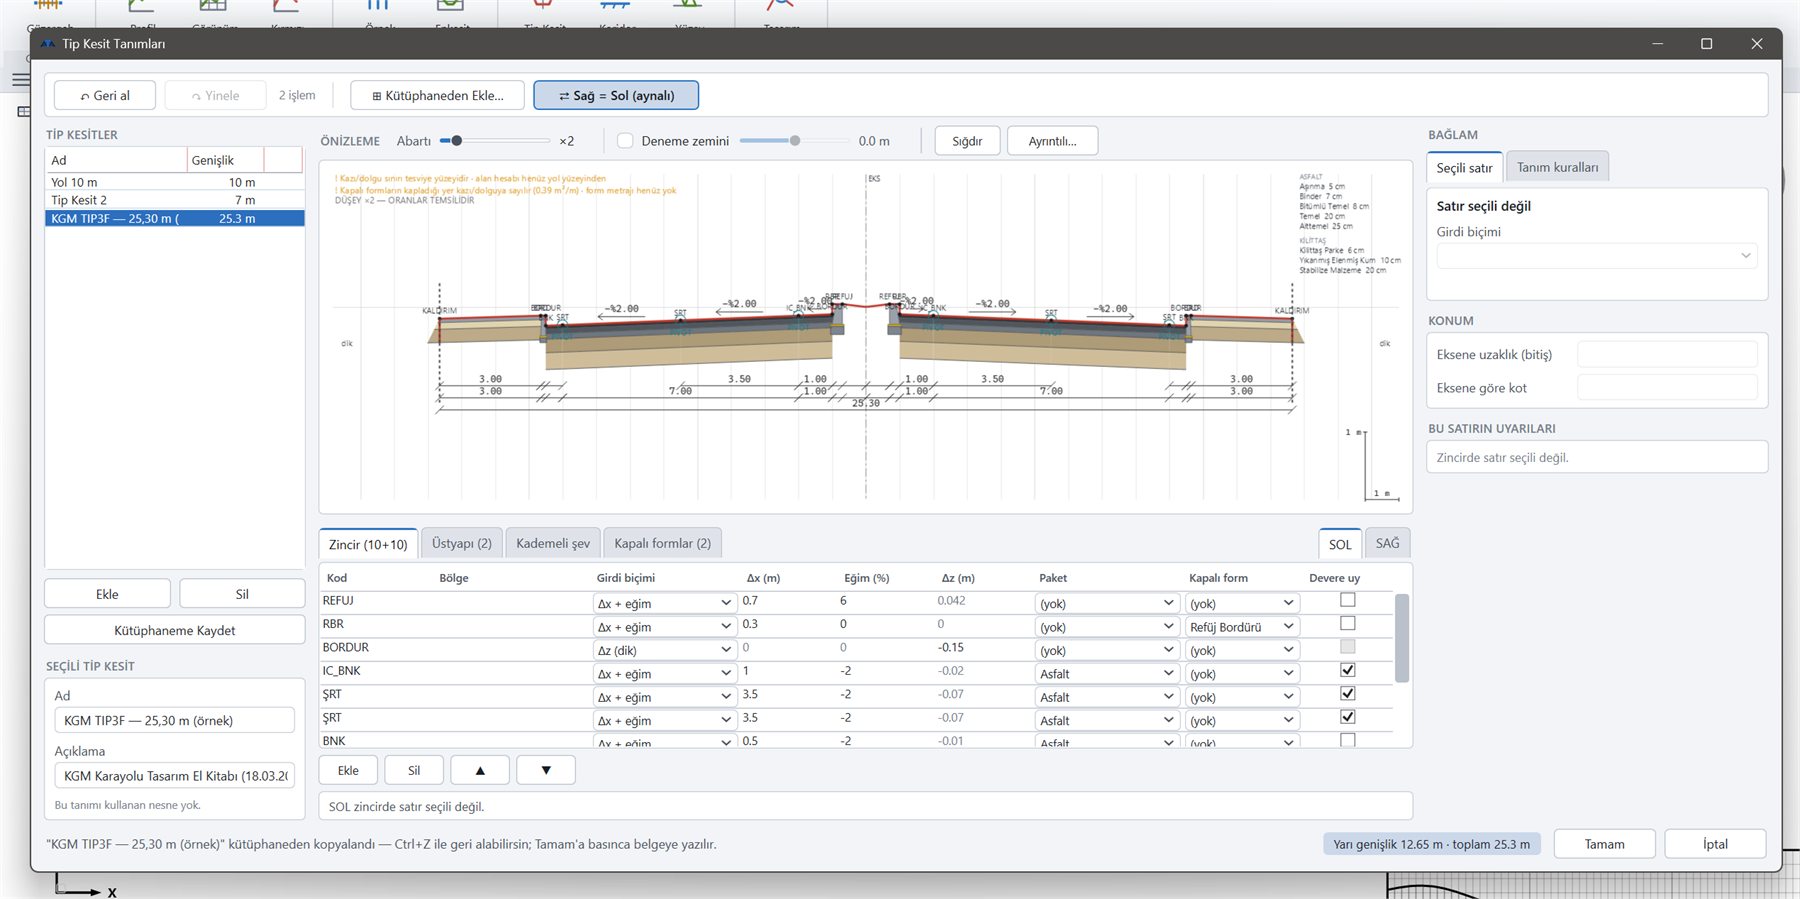Select Tip Kesit 2 in list

(175, 200)
